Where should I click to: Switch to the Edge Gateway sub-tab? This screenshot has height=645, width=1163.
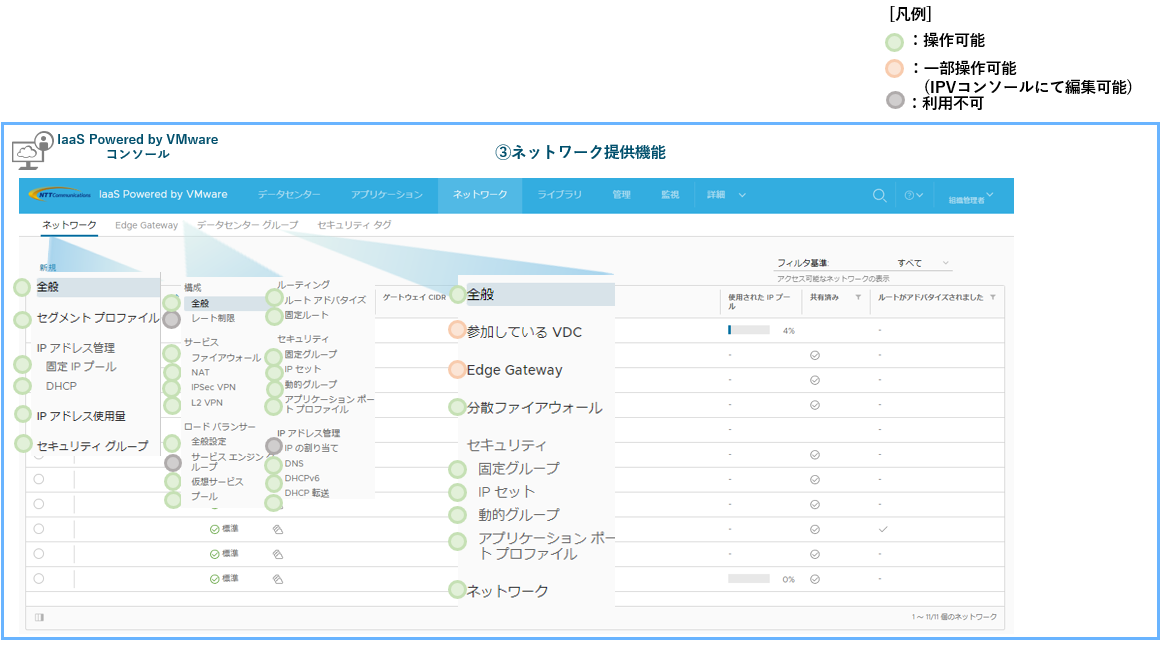point(146,225)
